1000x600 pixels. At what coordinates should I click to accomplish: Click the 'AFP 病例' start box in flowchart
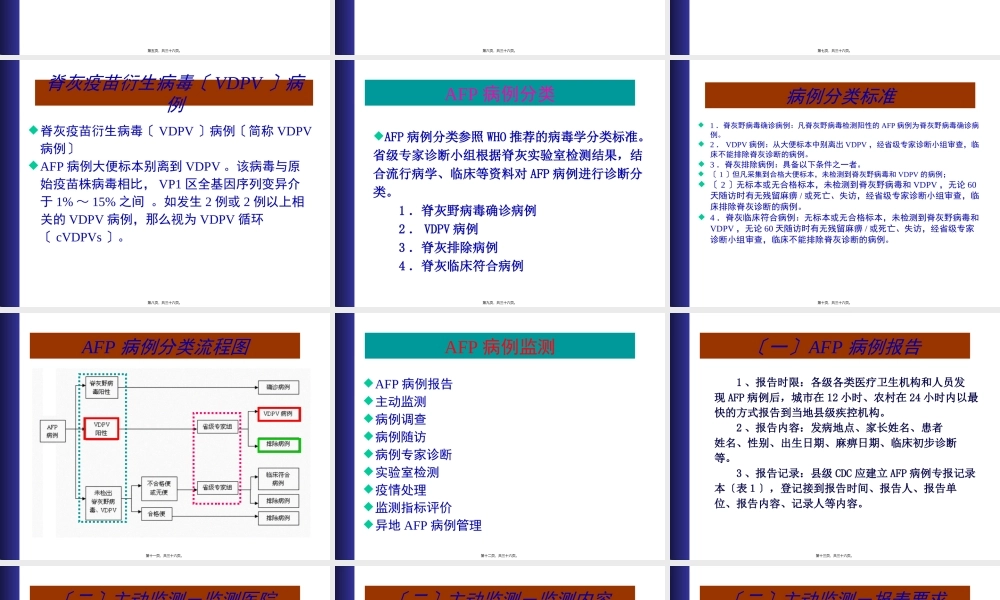(x=52, y=431)
